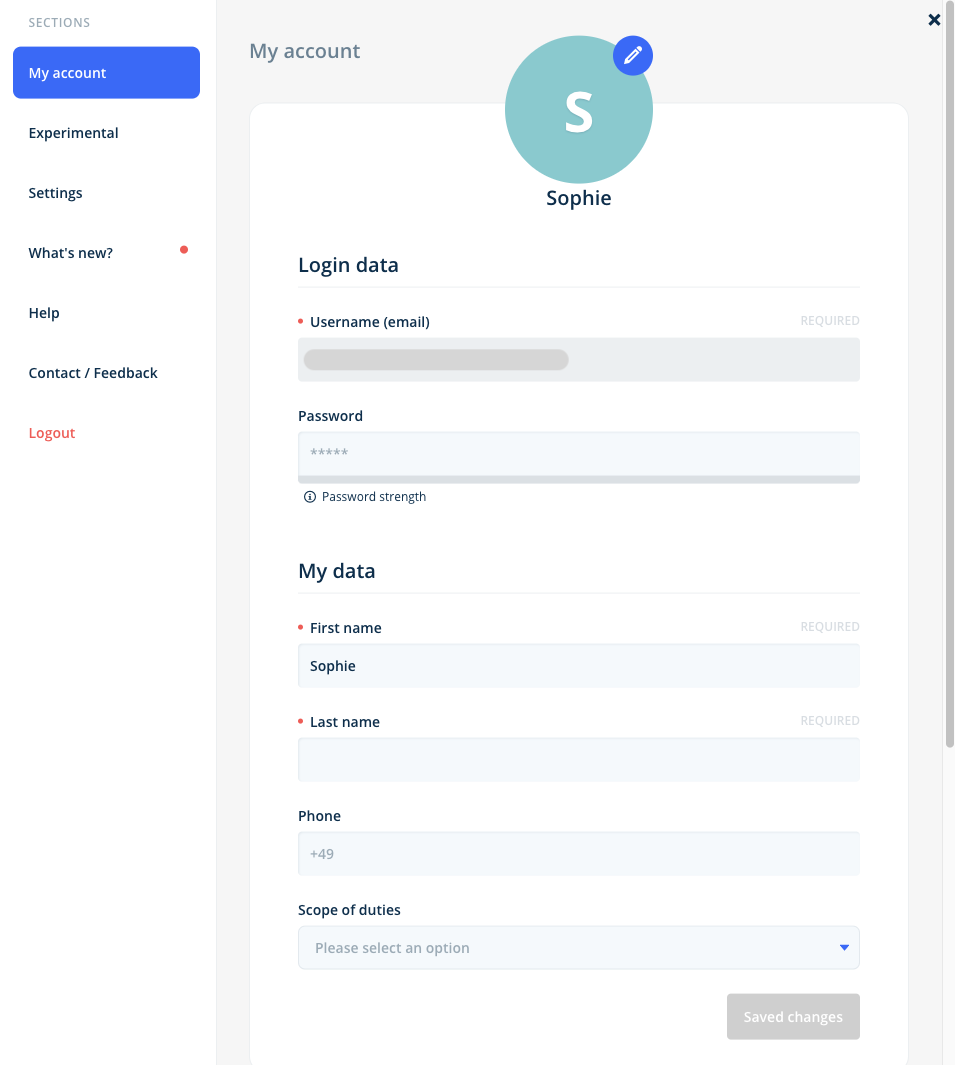Click the My data heading
Screen dimensions: 955x1065
point(337,571)
